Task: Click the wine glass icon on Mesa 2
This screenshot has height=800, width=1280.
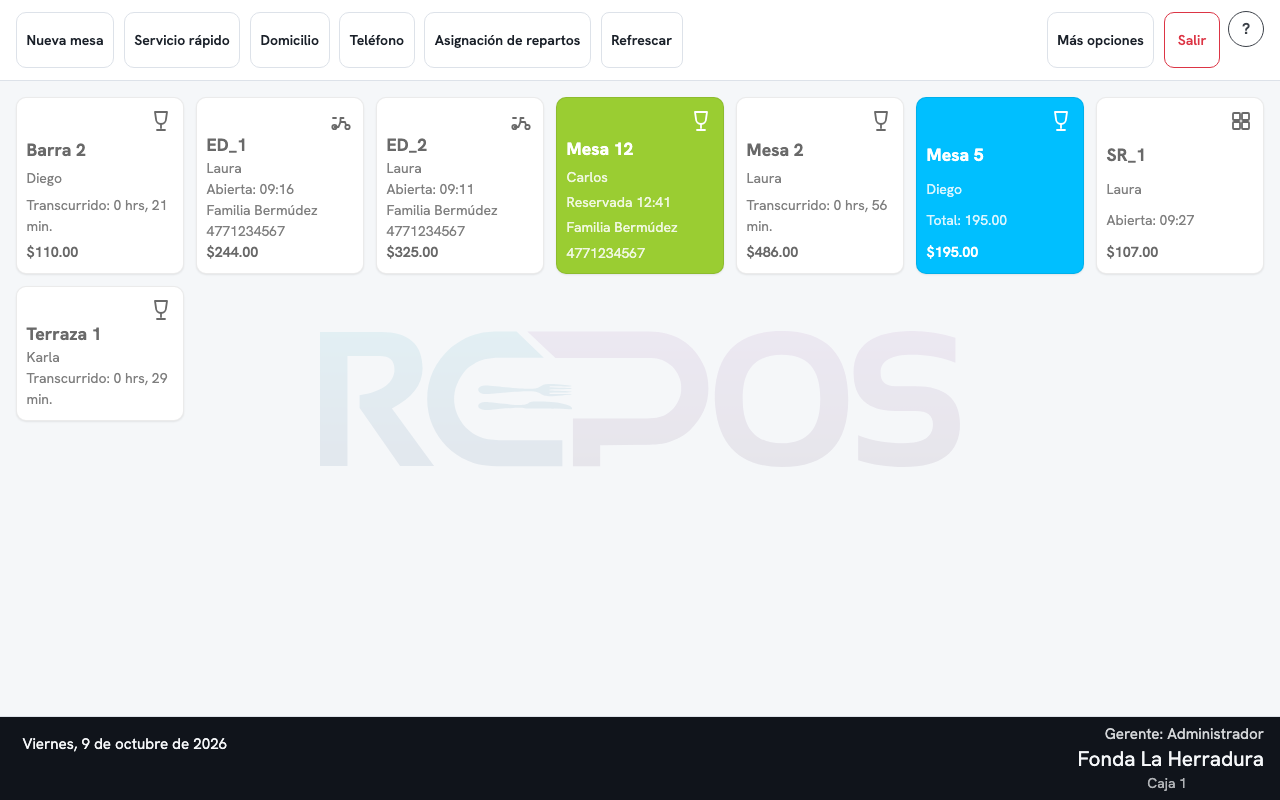Action: pyautogui.click(x=881, y=121)
